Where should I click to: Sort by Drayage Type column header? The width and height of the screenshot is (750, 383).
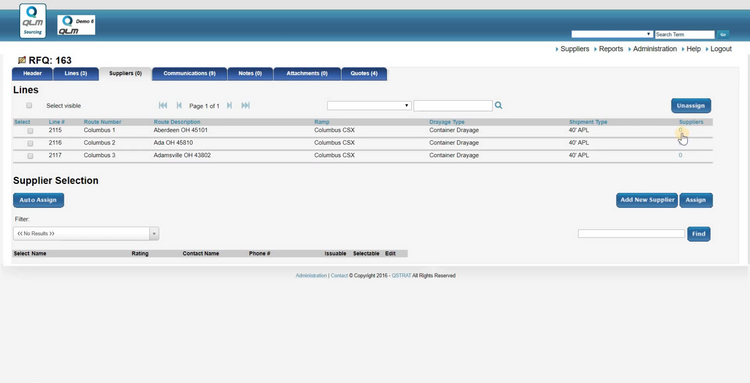pos(447,122)
